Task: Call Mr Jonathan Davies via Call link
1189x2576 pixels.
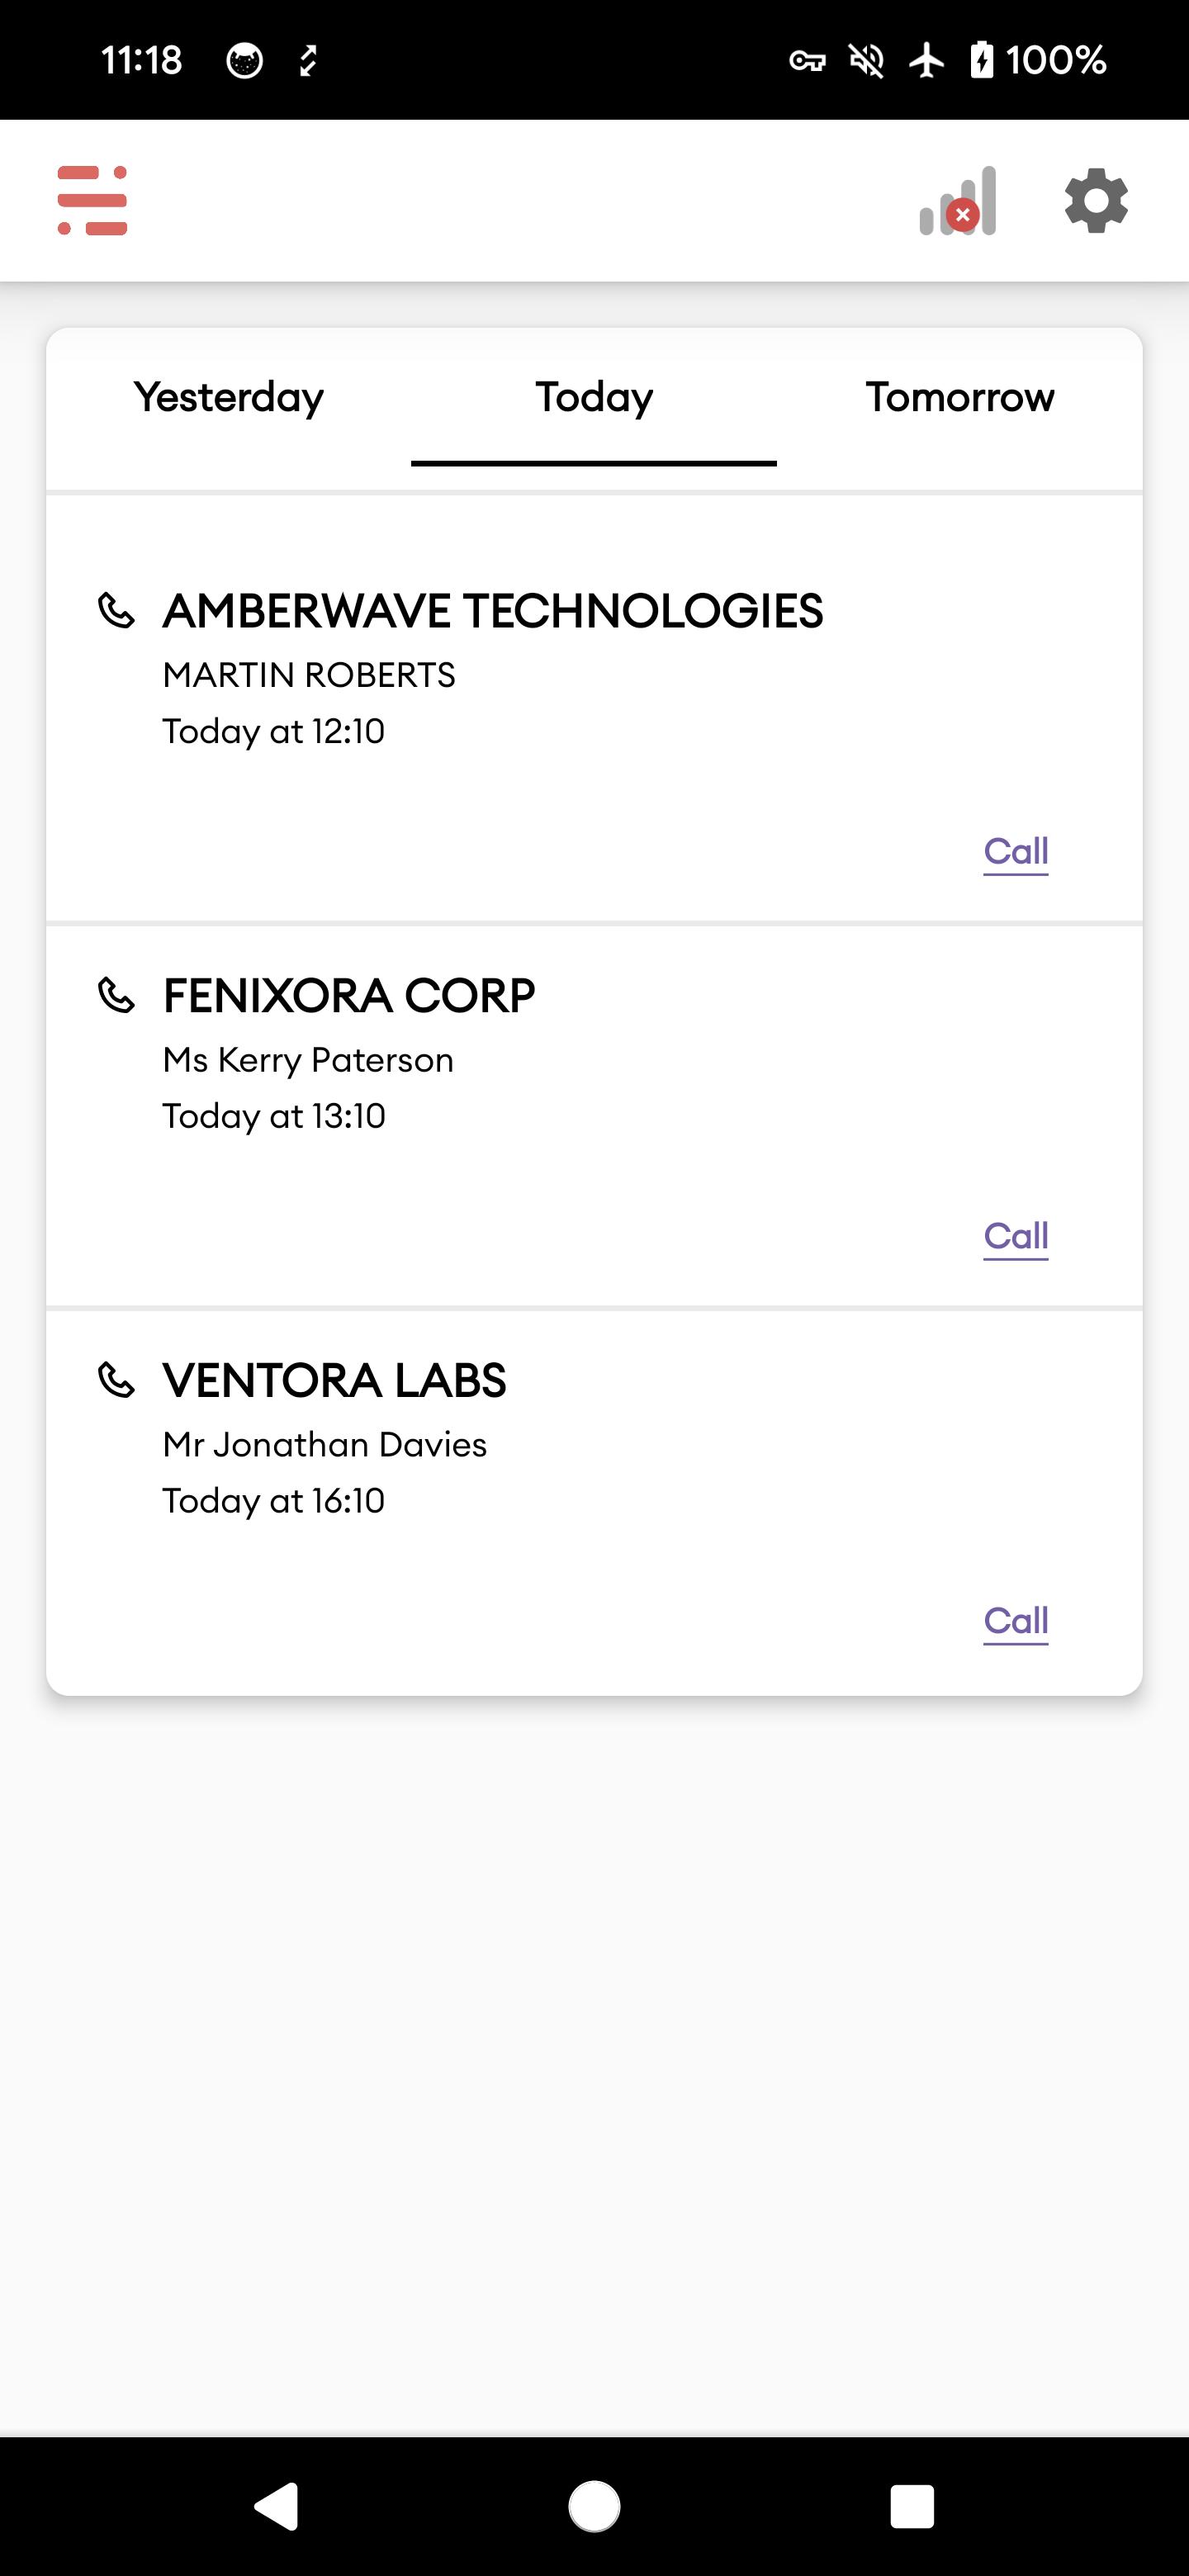Action: [x=1016, y=1621]
